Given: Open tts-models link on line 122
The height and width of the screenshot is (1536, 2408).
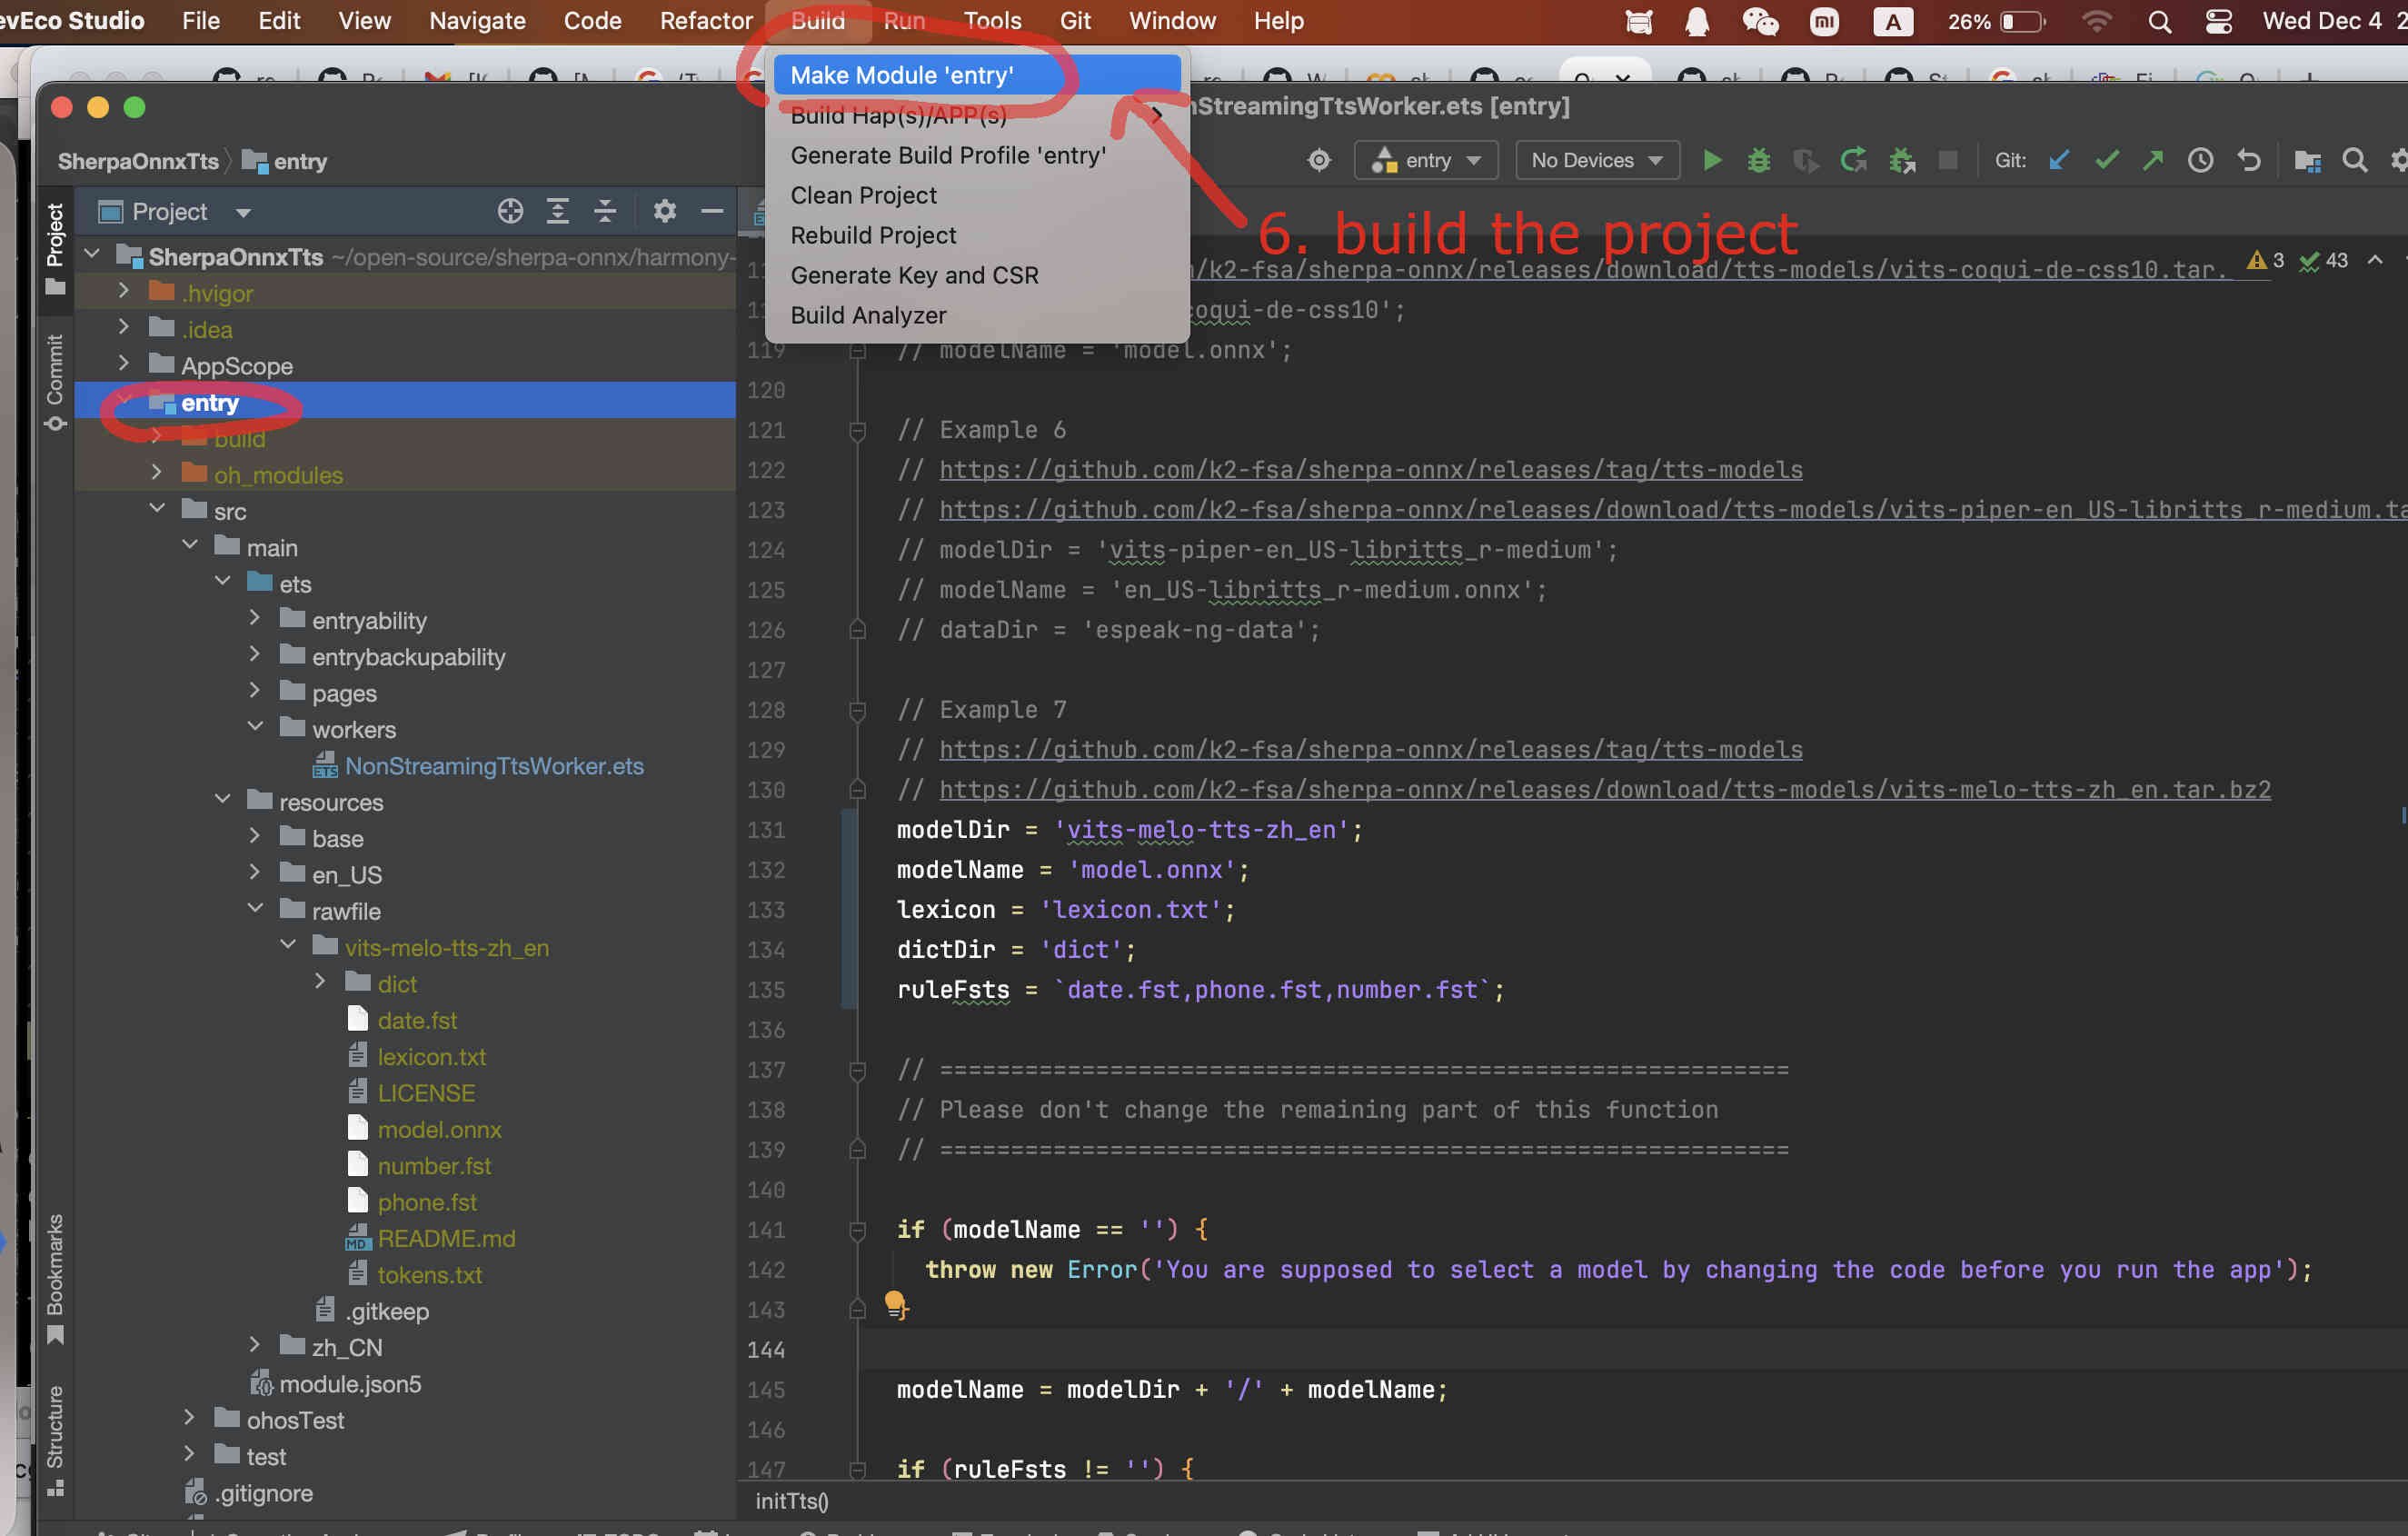Looking at the screenshot, I should (x=1370, y=470).
